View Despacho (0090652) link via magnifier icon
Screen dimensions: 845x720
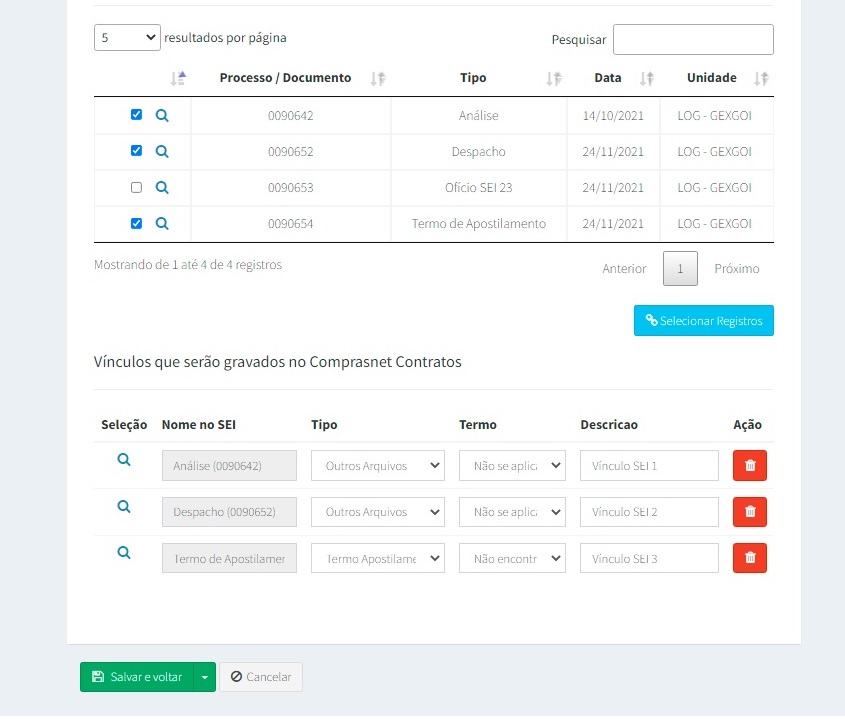click(124, 507)
